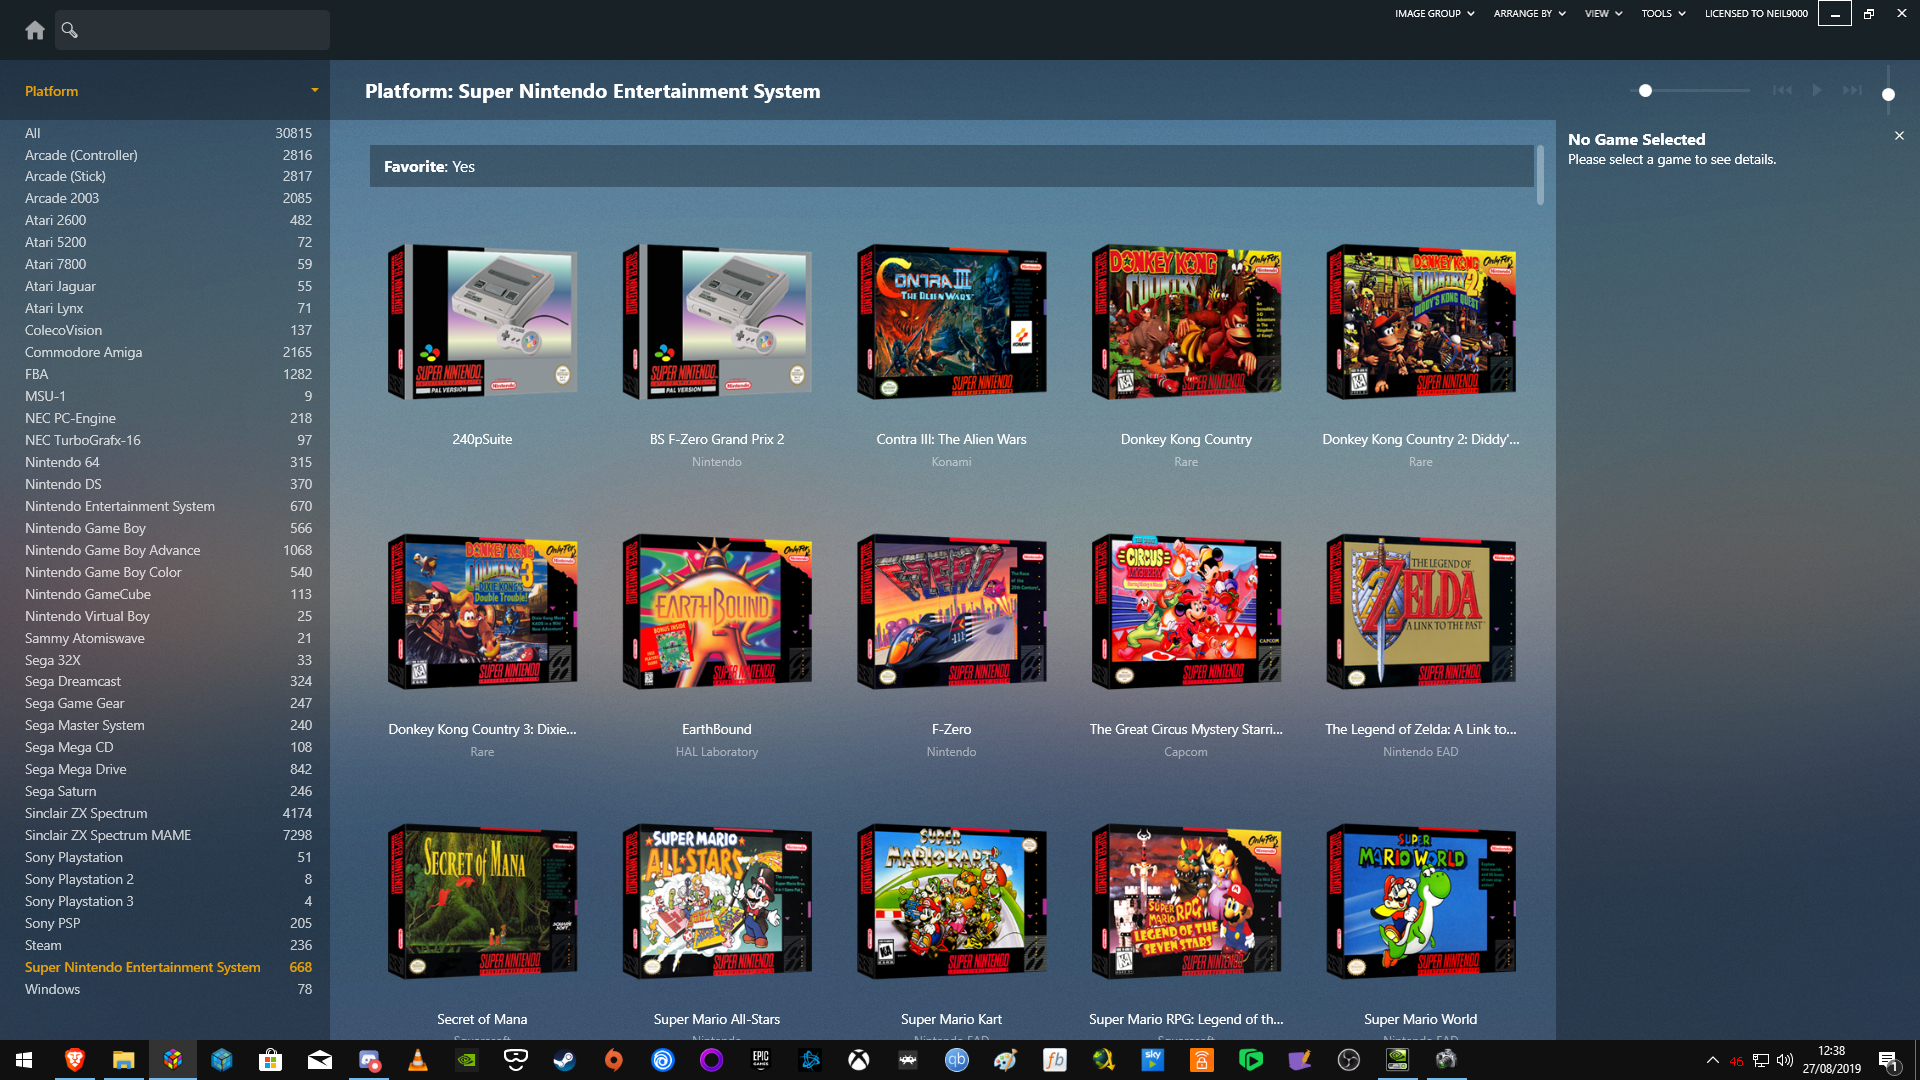Open the View menu
Screen dimensions: 1920x1080
click(x=1603, y=14)
